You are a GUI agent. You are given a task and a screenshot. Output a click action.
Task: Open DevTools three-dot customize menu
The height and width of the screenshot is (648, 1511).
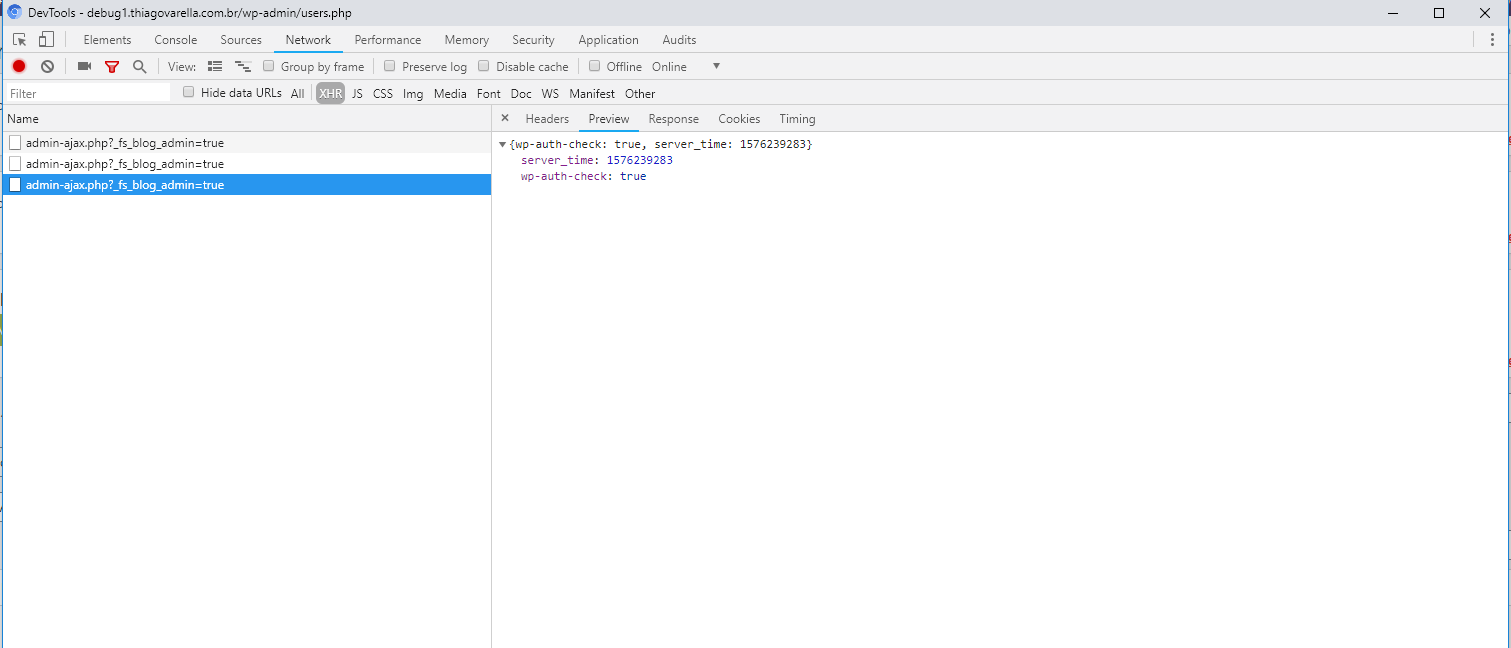point(1492,40)
